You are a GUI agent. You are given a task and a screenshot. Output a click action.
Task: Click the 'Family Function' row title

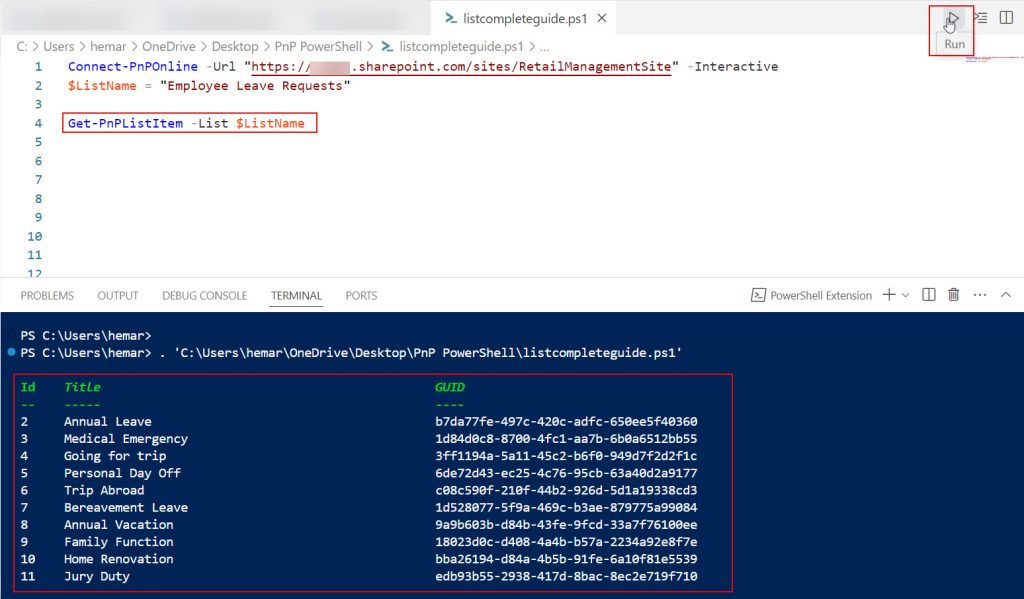click(119, 542)
